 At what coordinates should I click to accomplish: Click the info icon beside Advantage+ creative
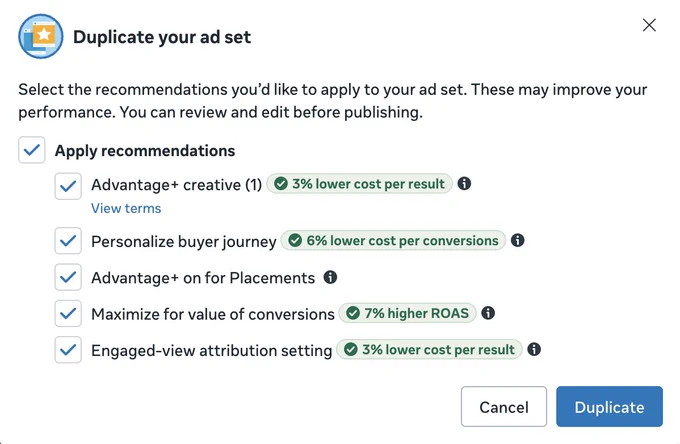pyautogui.click(x=464, y=183)
